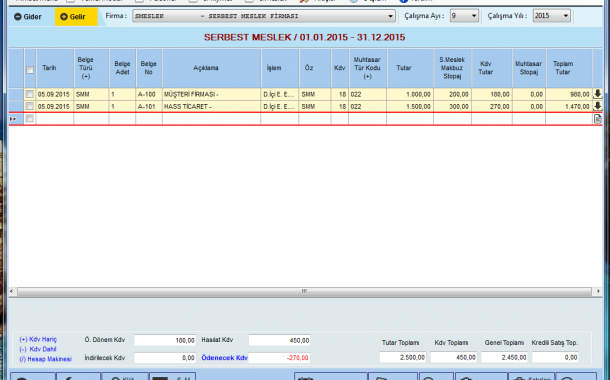Check the checkbox on the MÜŞTERİ FİRMASI row
The height and width of the screenshot is (380, 610).
(x=30, y=94)
